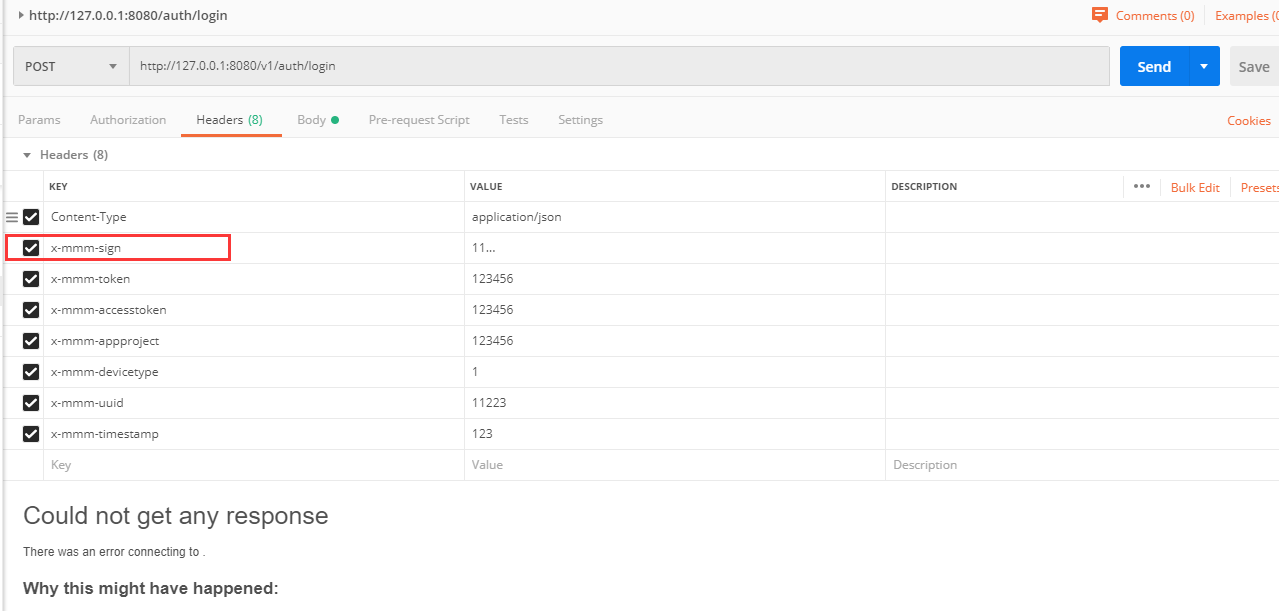
Task: Click the Bulk Edit link
Action: click(x=1195, y=188)
